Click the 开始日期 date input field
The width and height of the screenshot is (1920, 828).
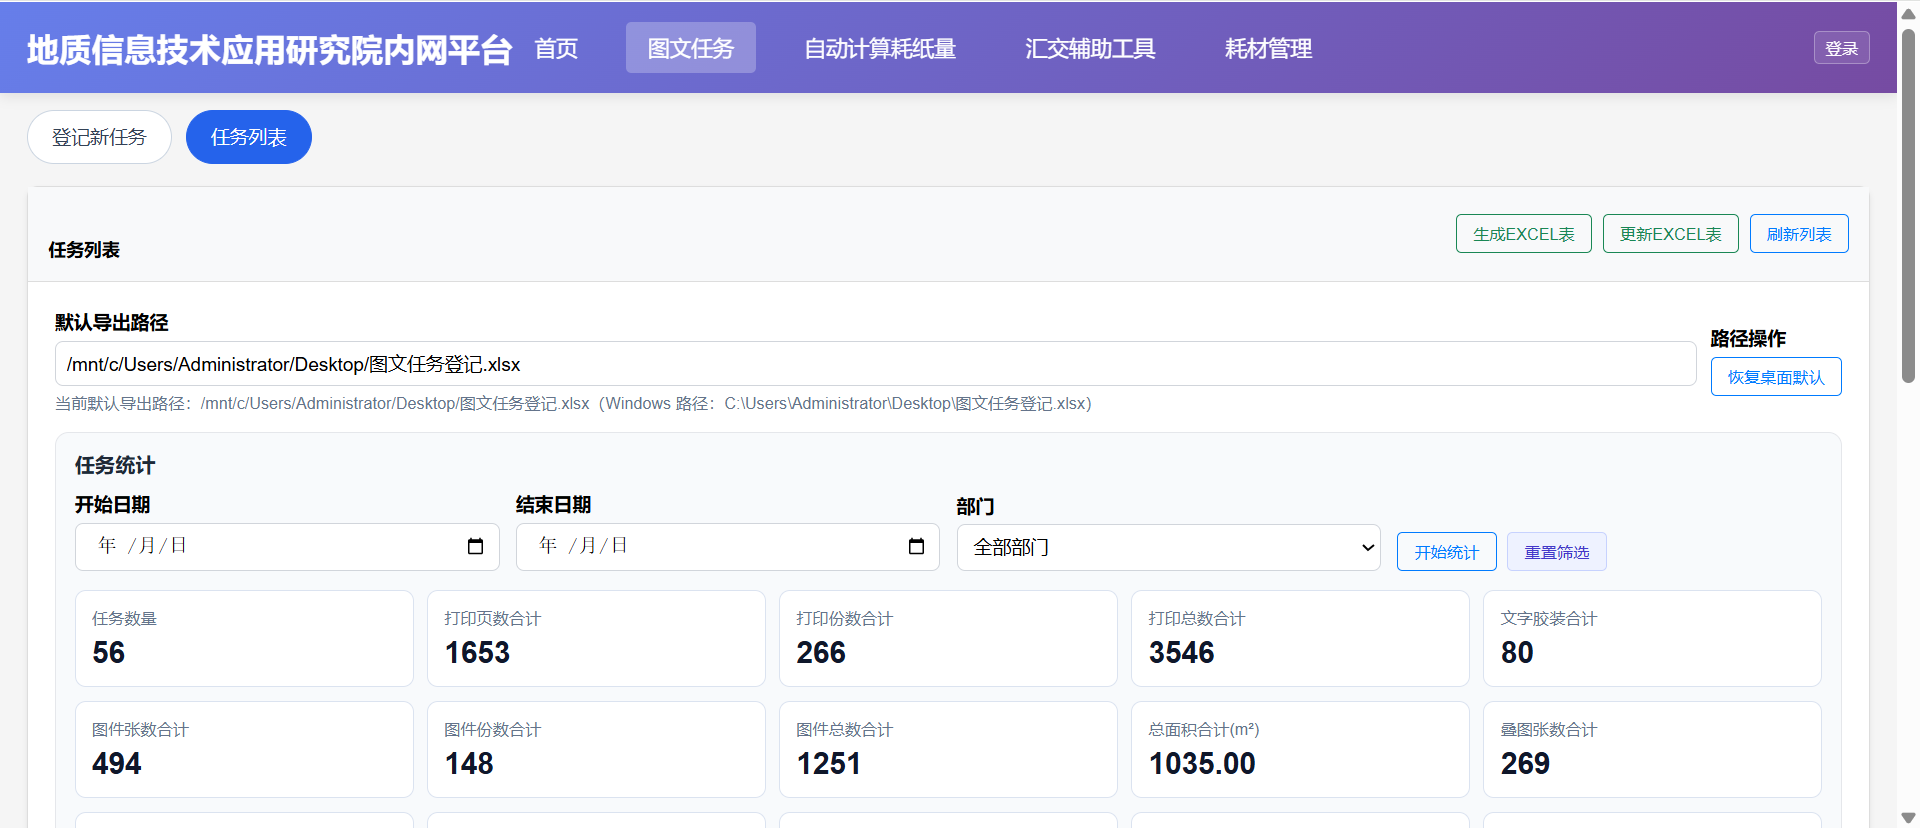pyautogui.click(x=287, y=546)
